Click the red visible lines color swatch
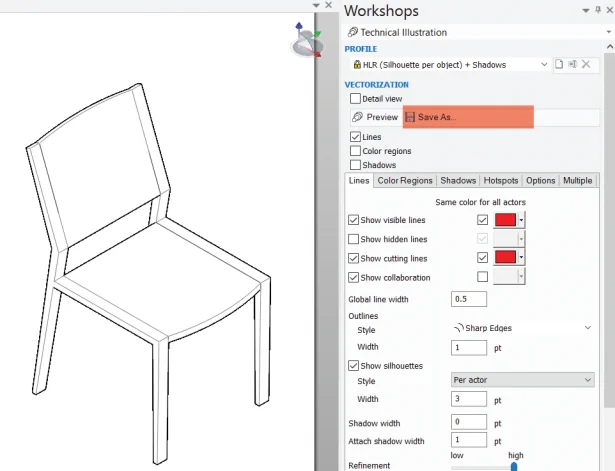Screen dimensions: 615x471 coord(505,220)
